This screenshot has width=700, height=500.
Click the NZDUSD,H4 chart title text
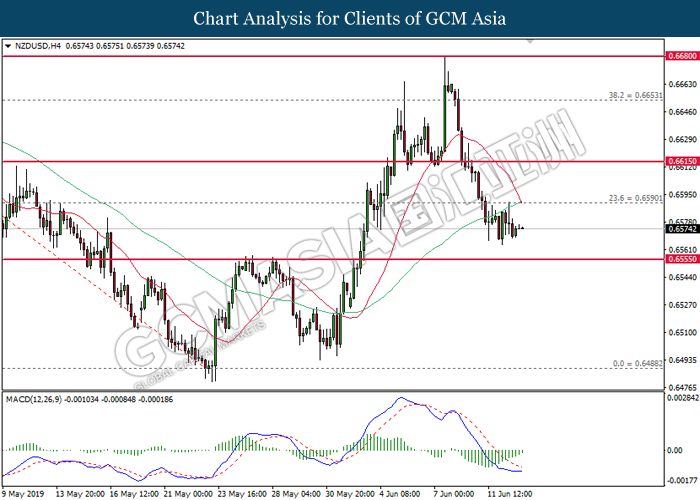pyautogui.click(x=38, y=46)
